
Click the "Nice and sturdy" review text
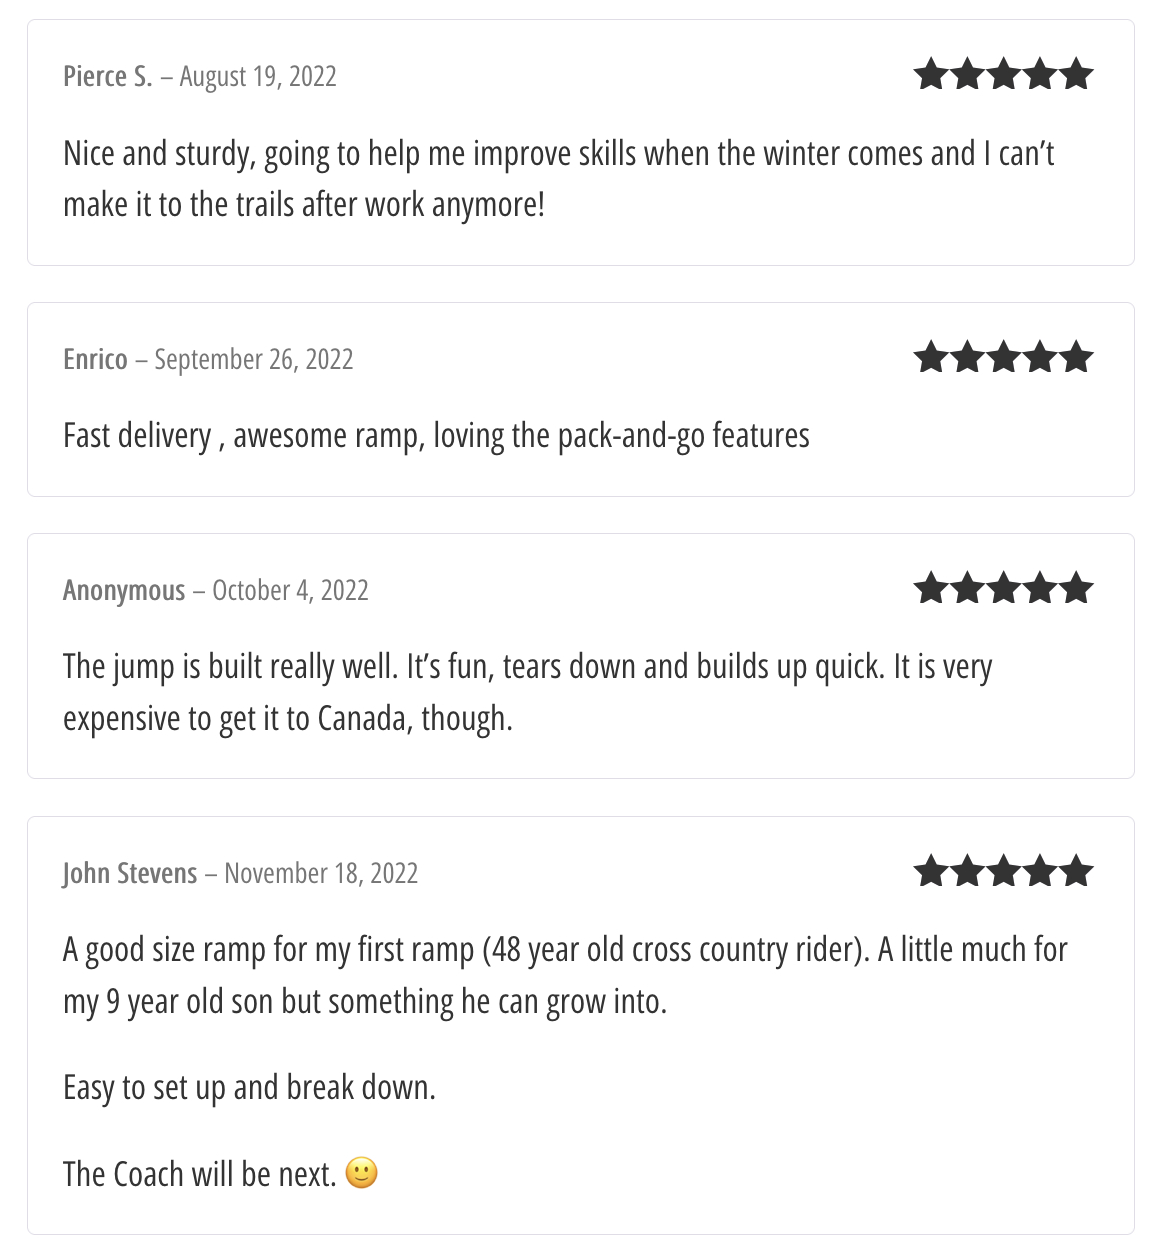(x=558, y=154)
